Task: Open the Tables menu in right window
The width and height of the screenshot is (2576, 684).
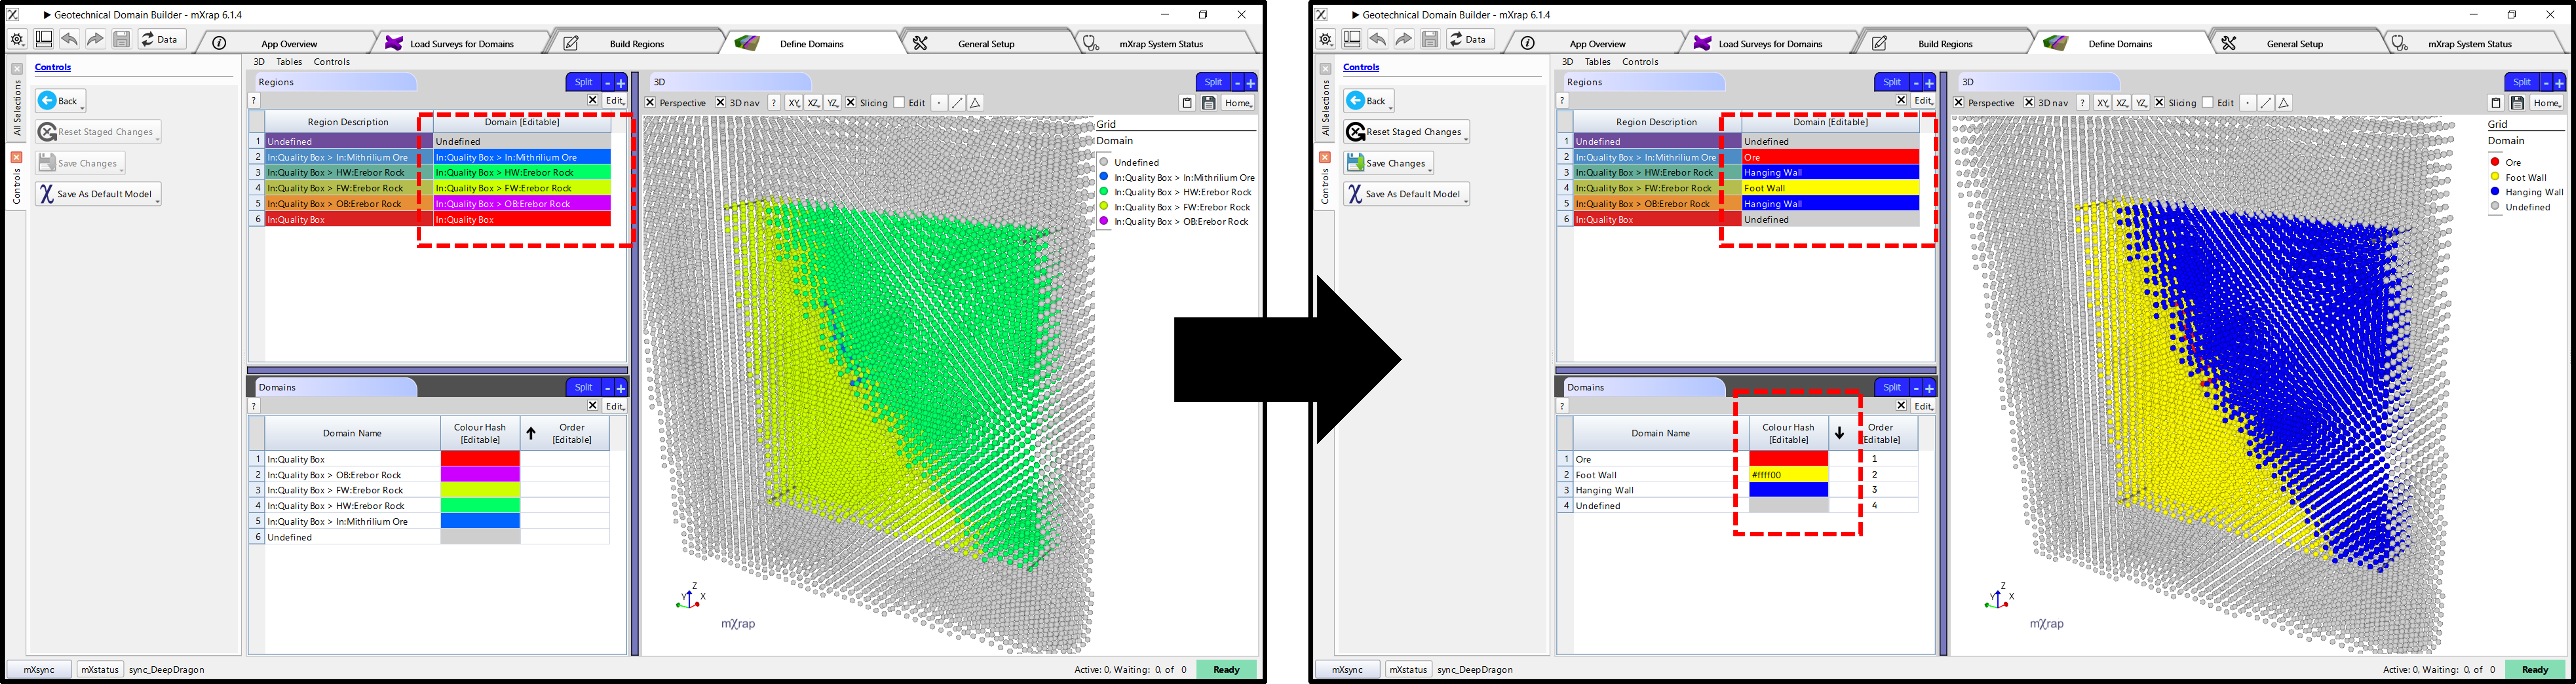Action: pyautogui.click(x=1597, y=62)
